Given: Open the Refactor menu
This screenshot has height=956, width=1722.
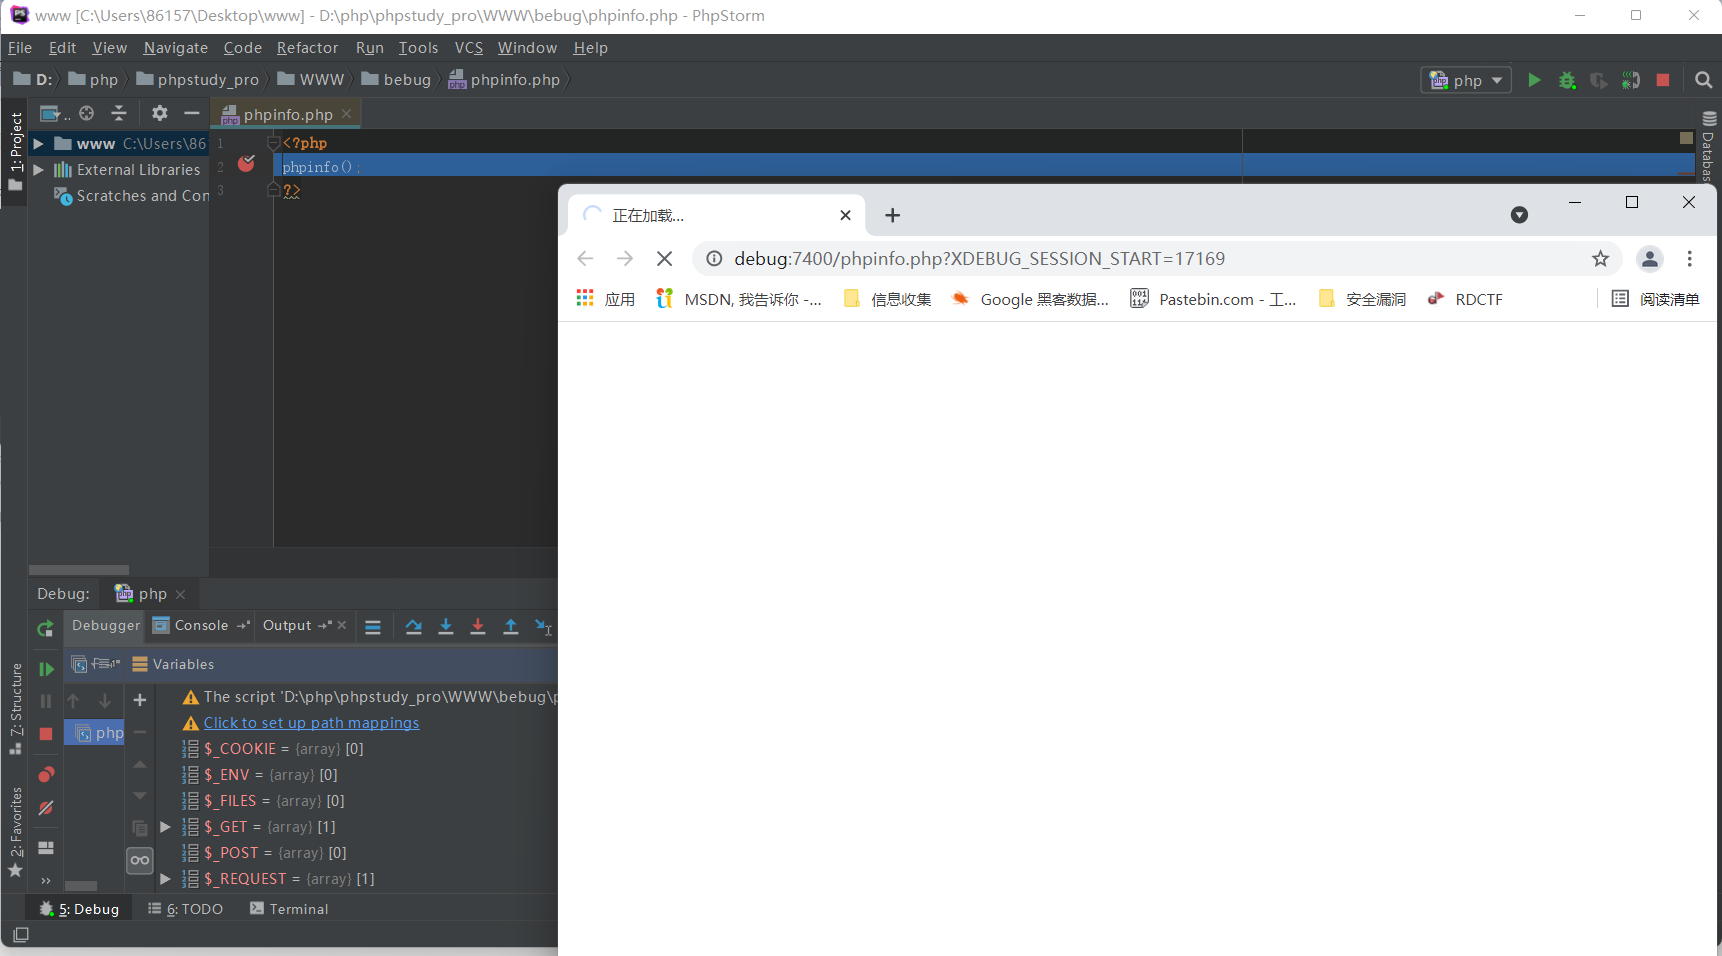Looking at the screenshot, I should (x=307, y=48).
